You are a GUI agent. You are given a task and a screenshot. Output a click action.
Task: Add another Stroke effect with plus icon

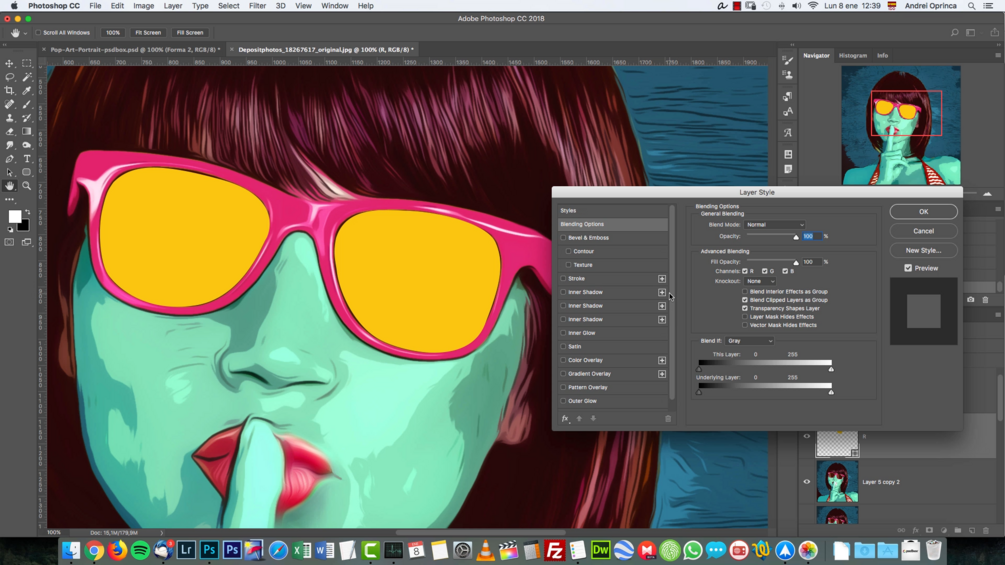[x=662, y=279]
